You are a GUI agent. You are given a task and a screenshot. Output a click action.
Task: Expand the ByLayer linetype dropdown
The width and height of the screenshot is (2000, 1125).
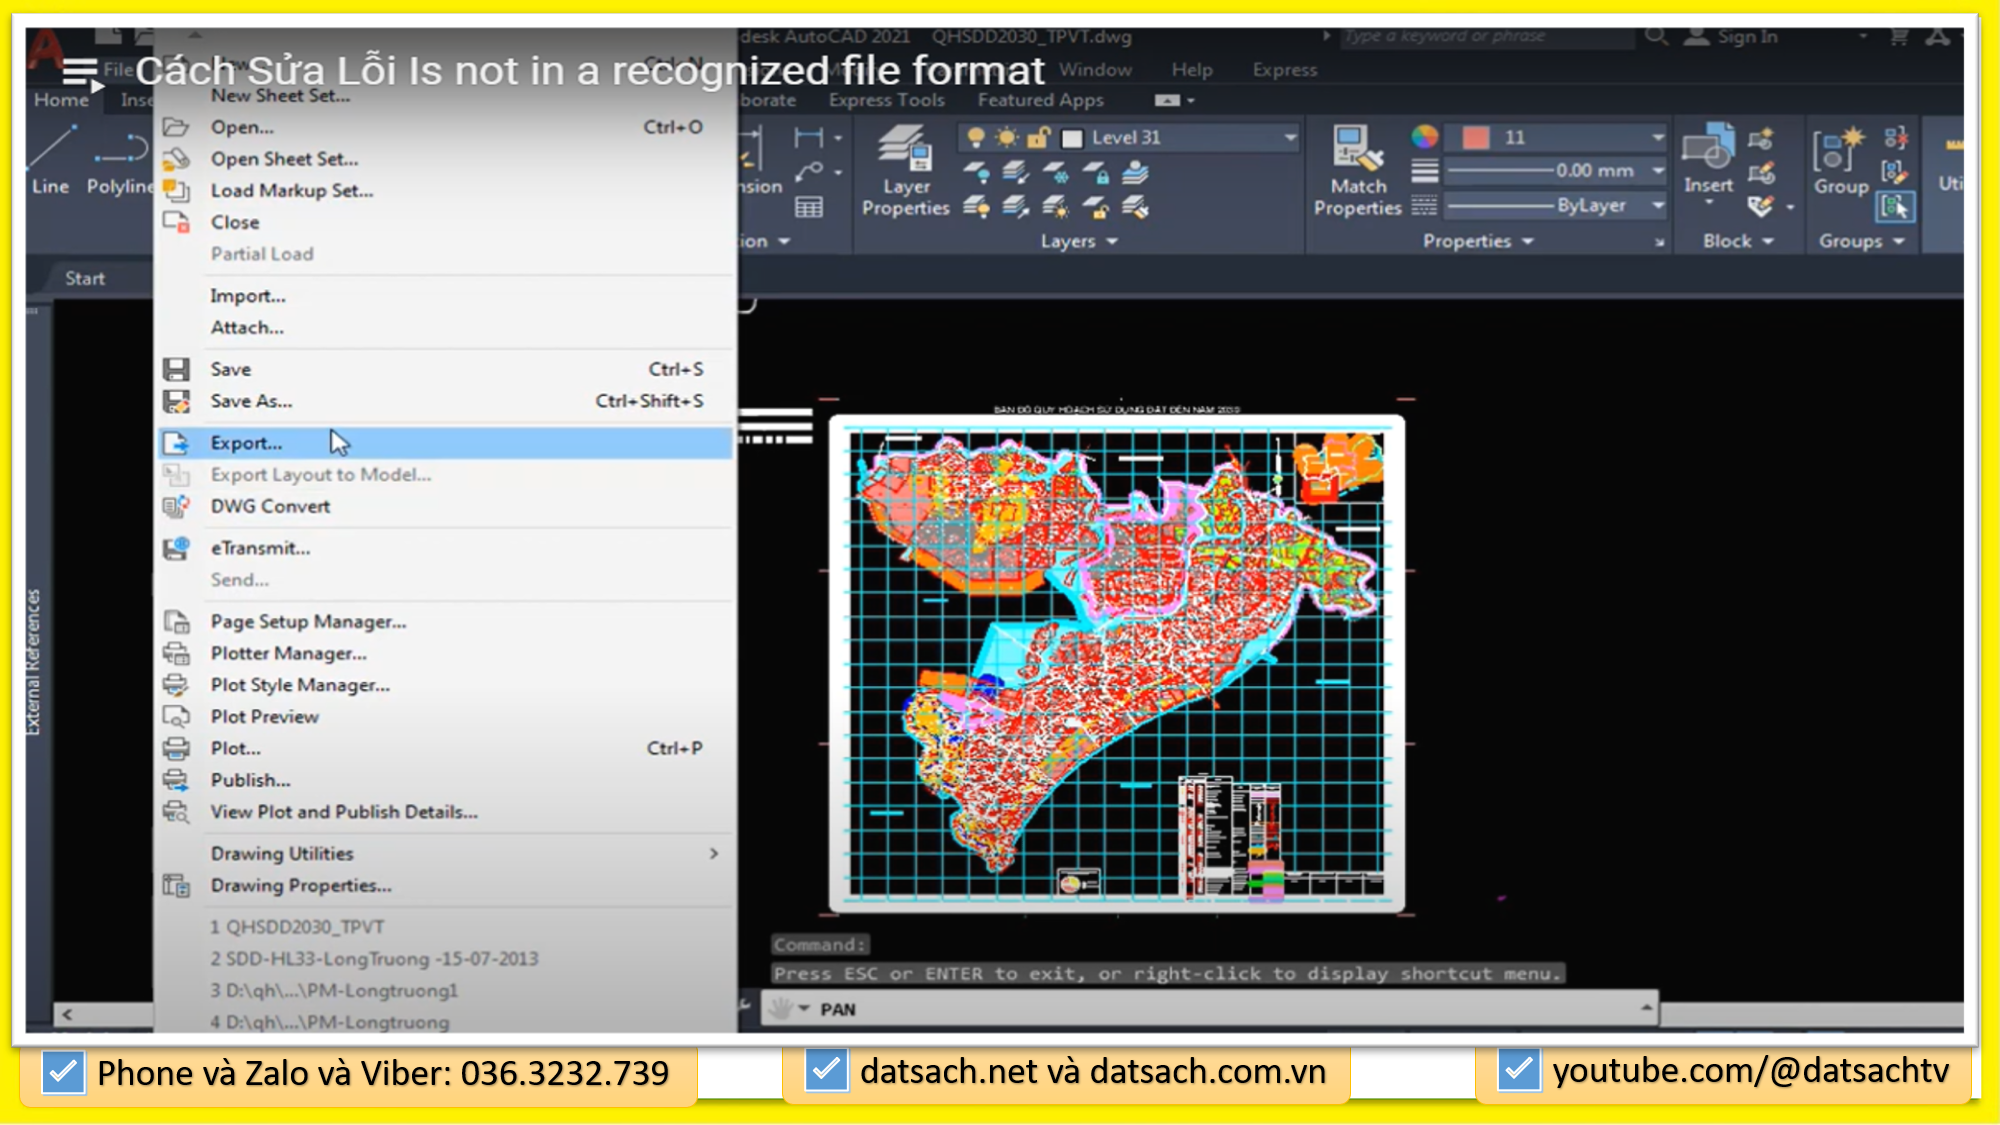point(1657,206)
